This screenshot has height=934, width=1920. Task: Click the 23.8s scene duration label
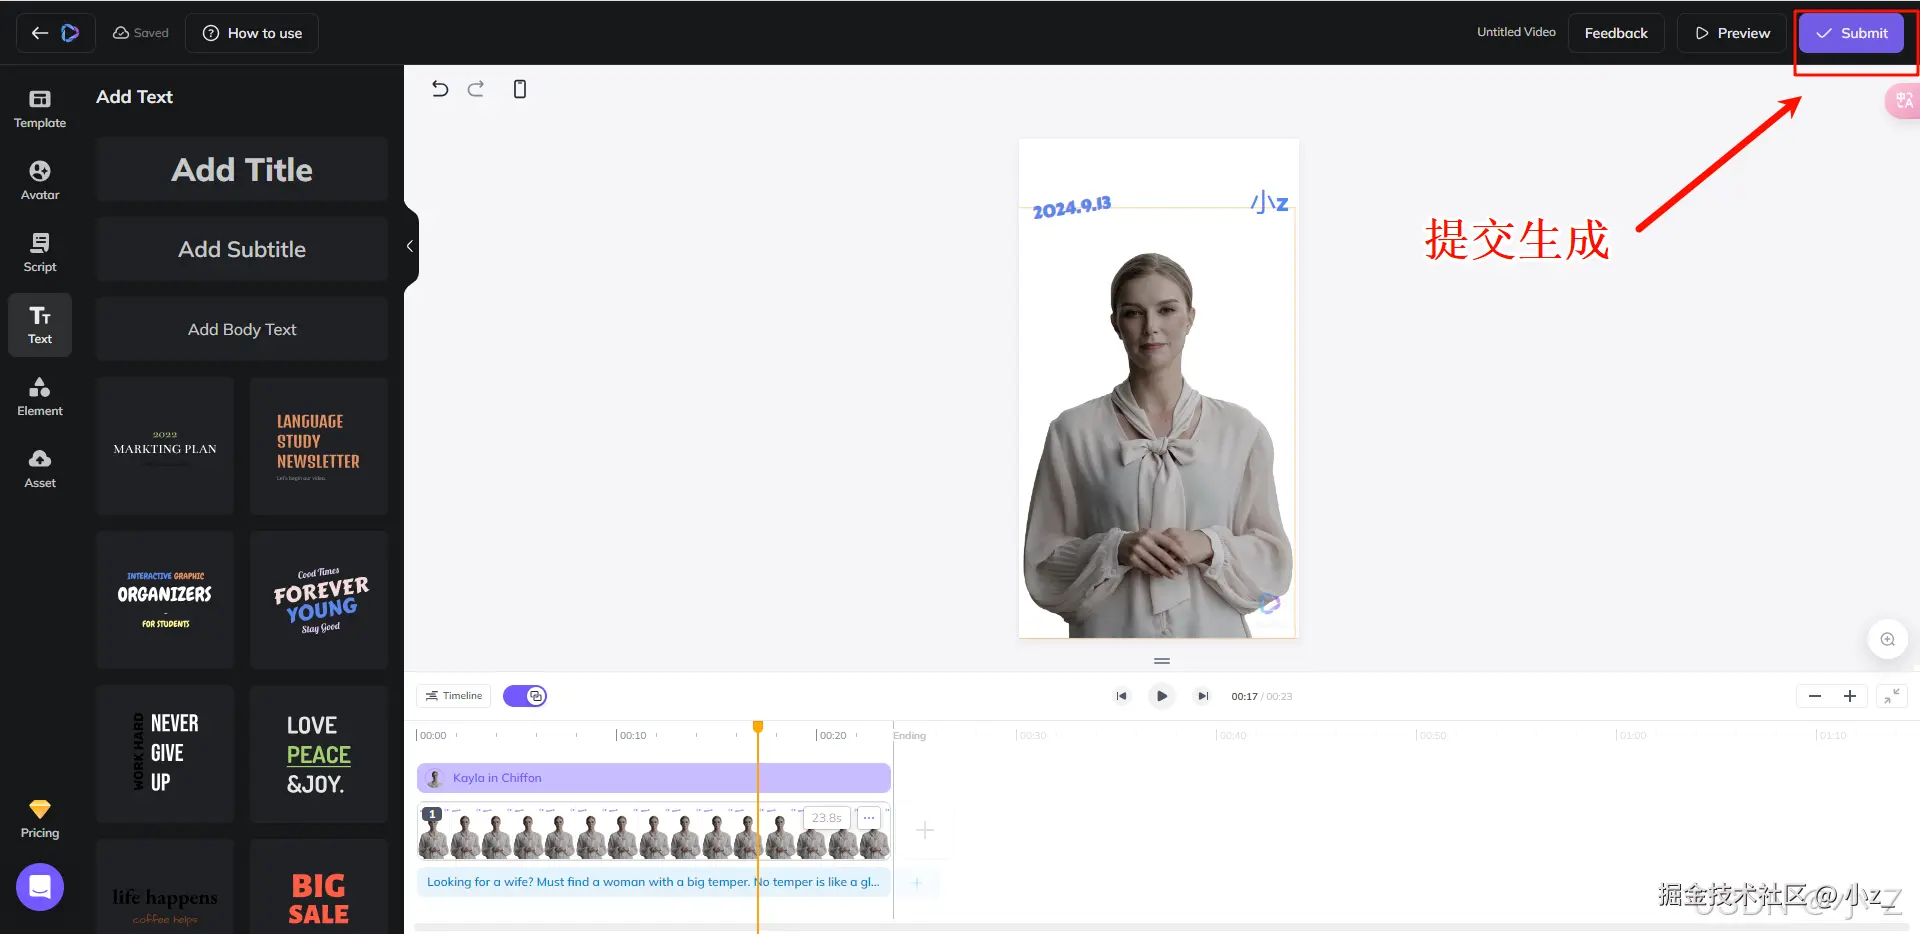tap(827, 818)
